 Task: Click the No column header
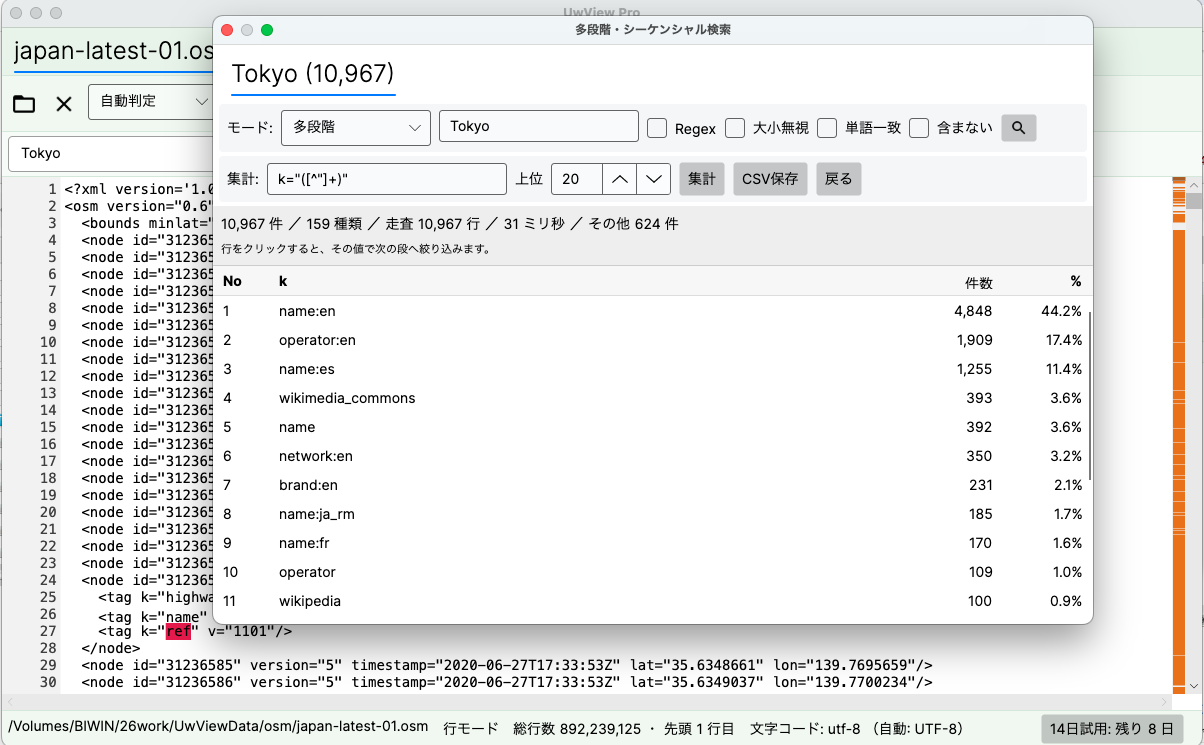click(232, 281)
